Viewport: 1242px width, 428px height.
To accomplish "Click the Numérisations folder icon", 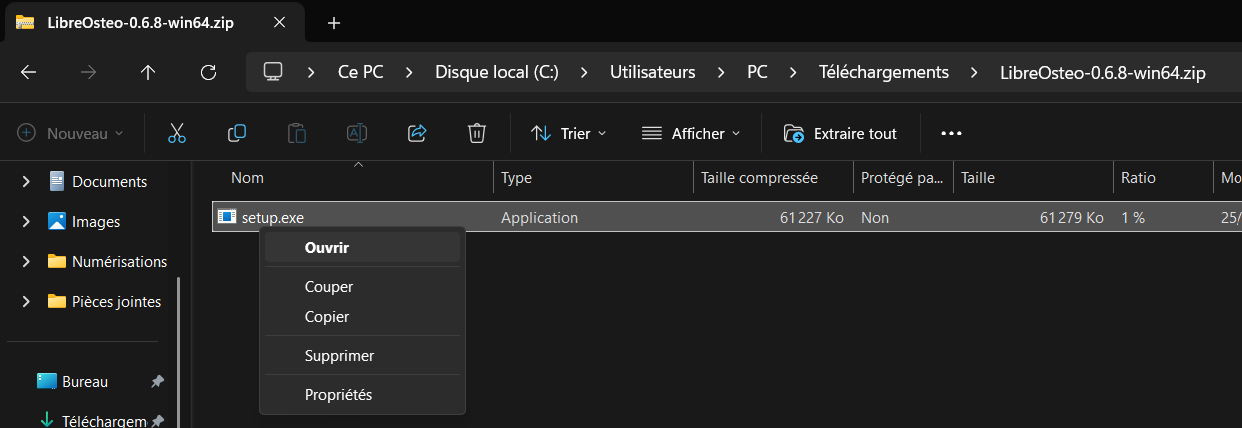I will (57, 261).
